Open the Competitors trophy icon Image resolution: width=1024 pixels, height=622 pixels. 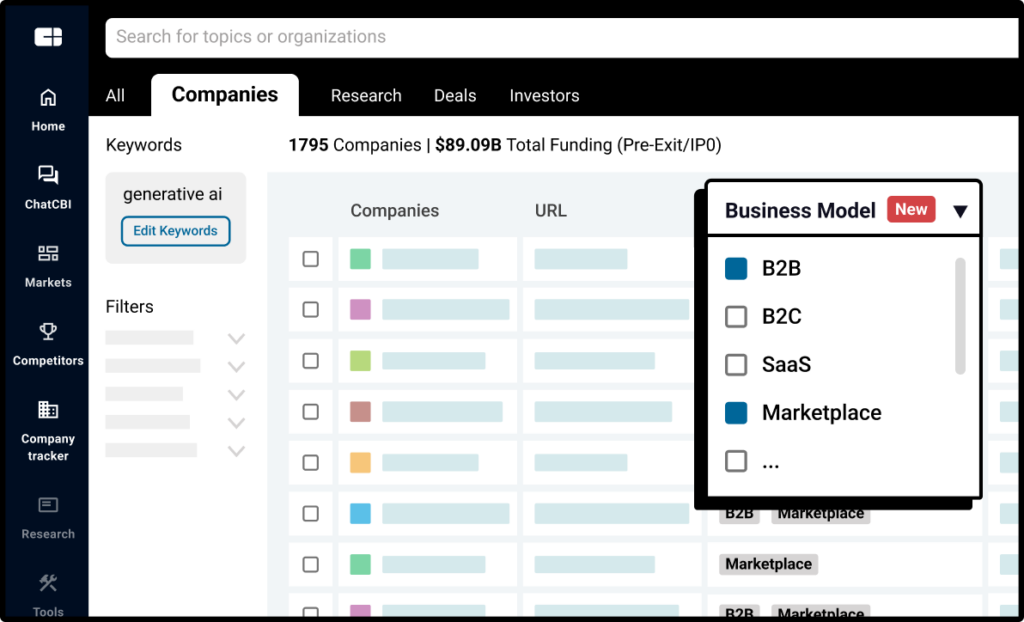48,332
